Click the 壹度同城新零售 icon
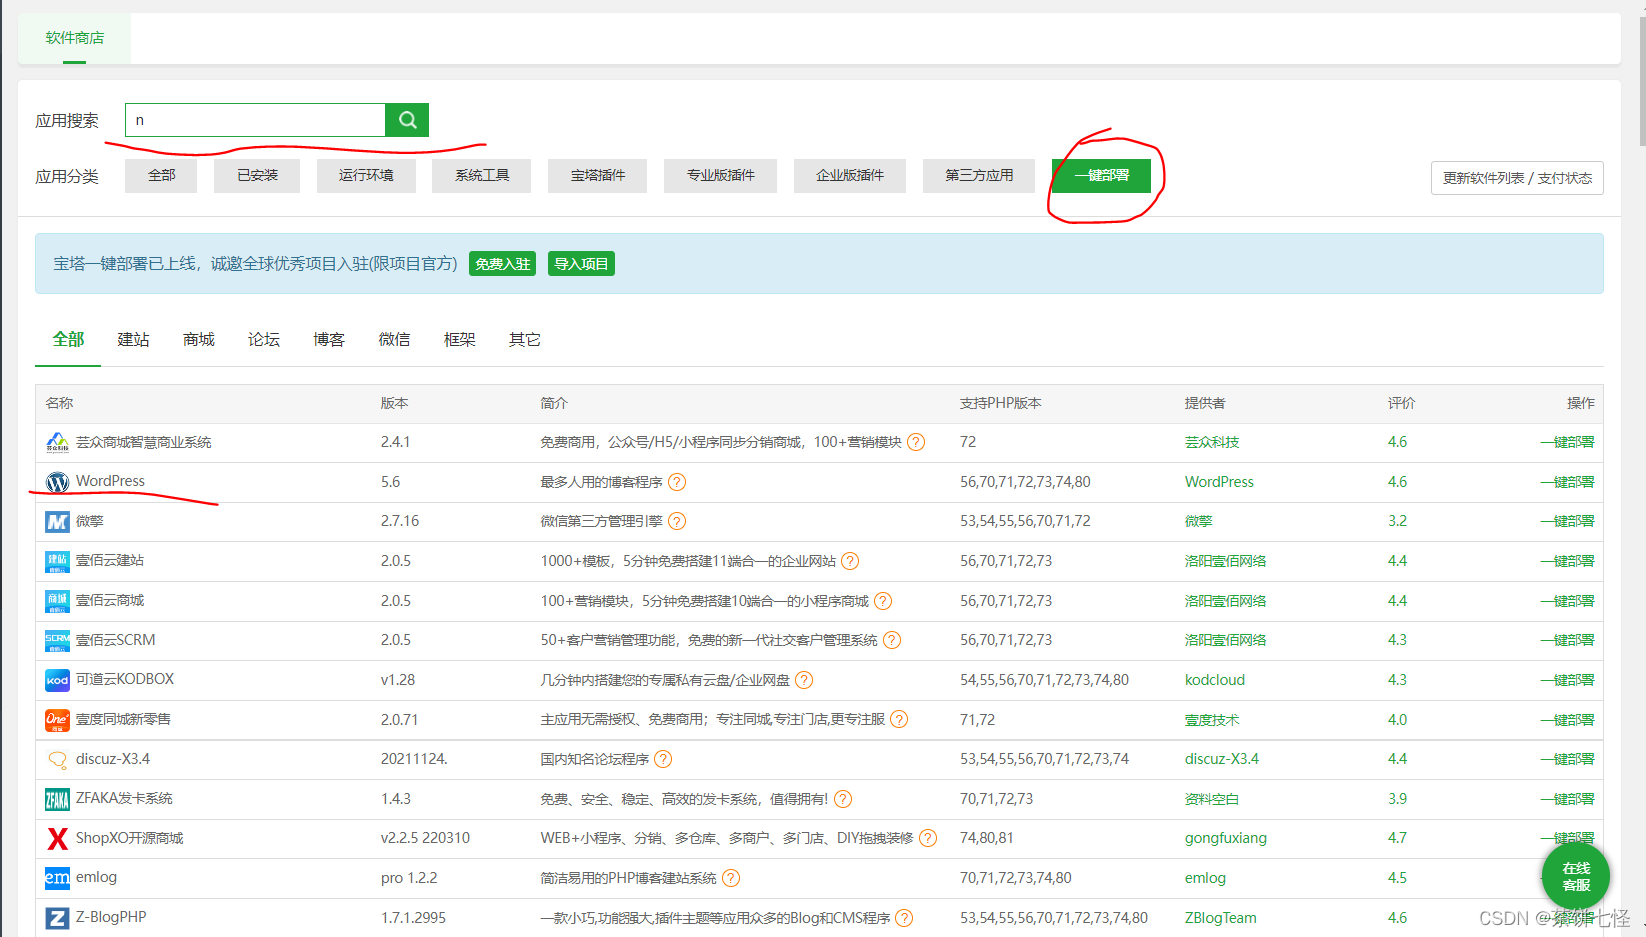1646x937 pixels. pyautogui.click(x=57, y=720)
